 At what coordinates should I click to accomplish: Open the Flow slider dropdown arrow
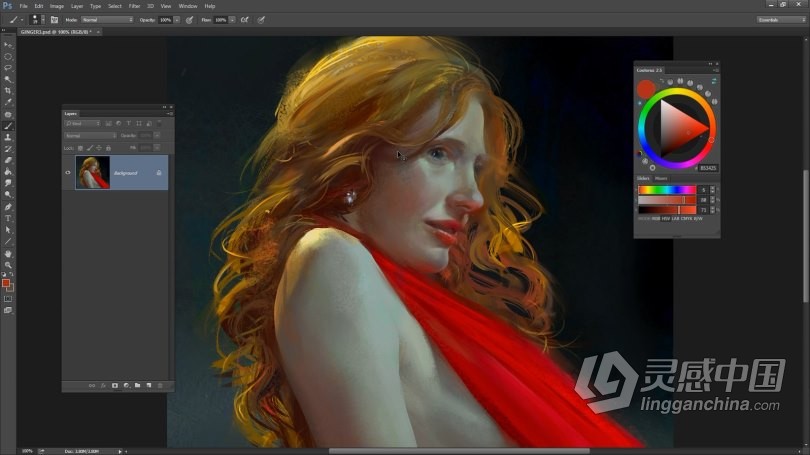point(232,20)
